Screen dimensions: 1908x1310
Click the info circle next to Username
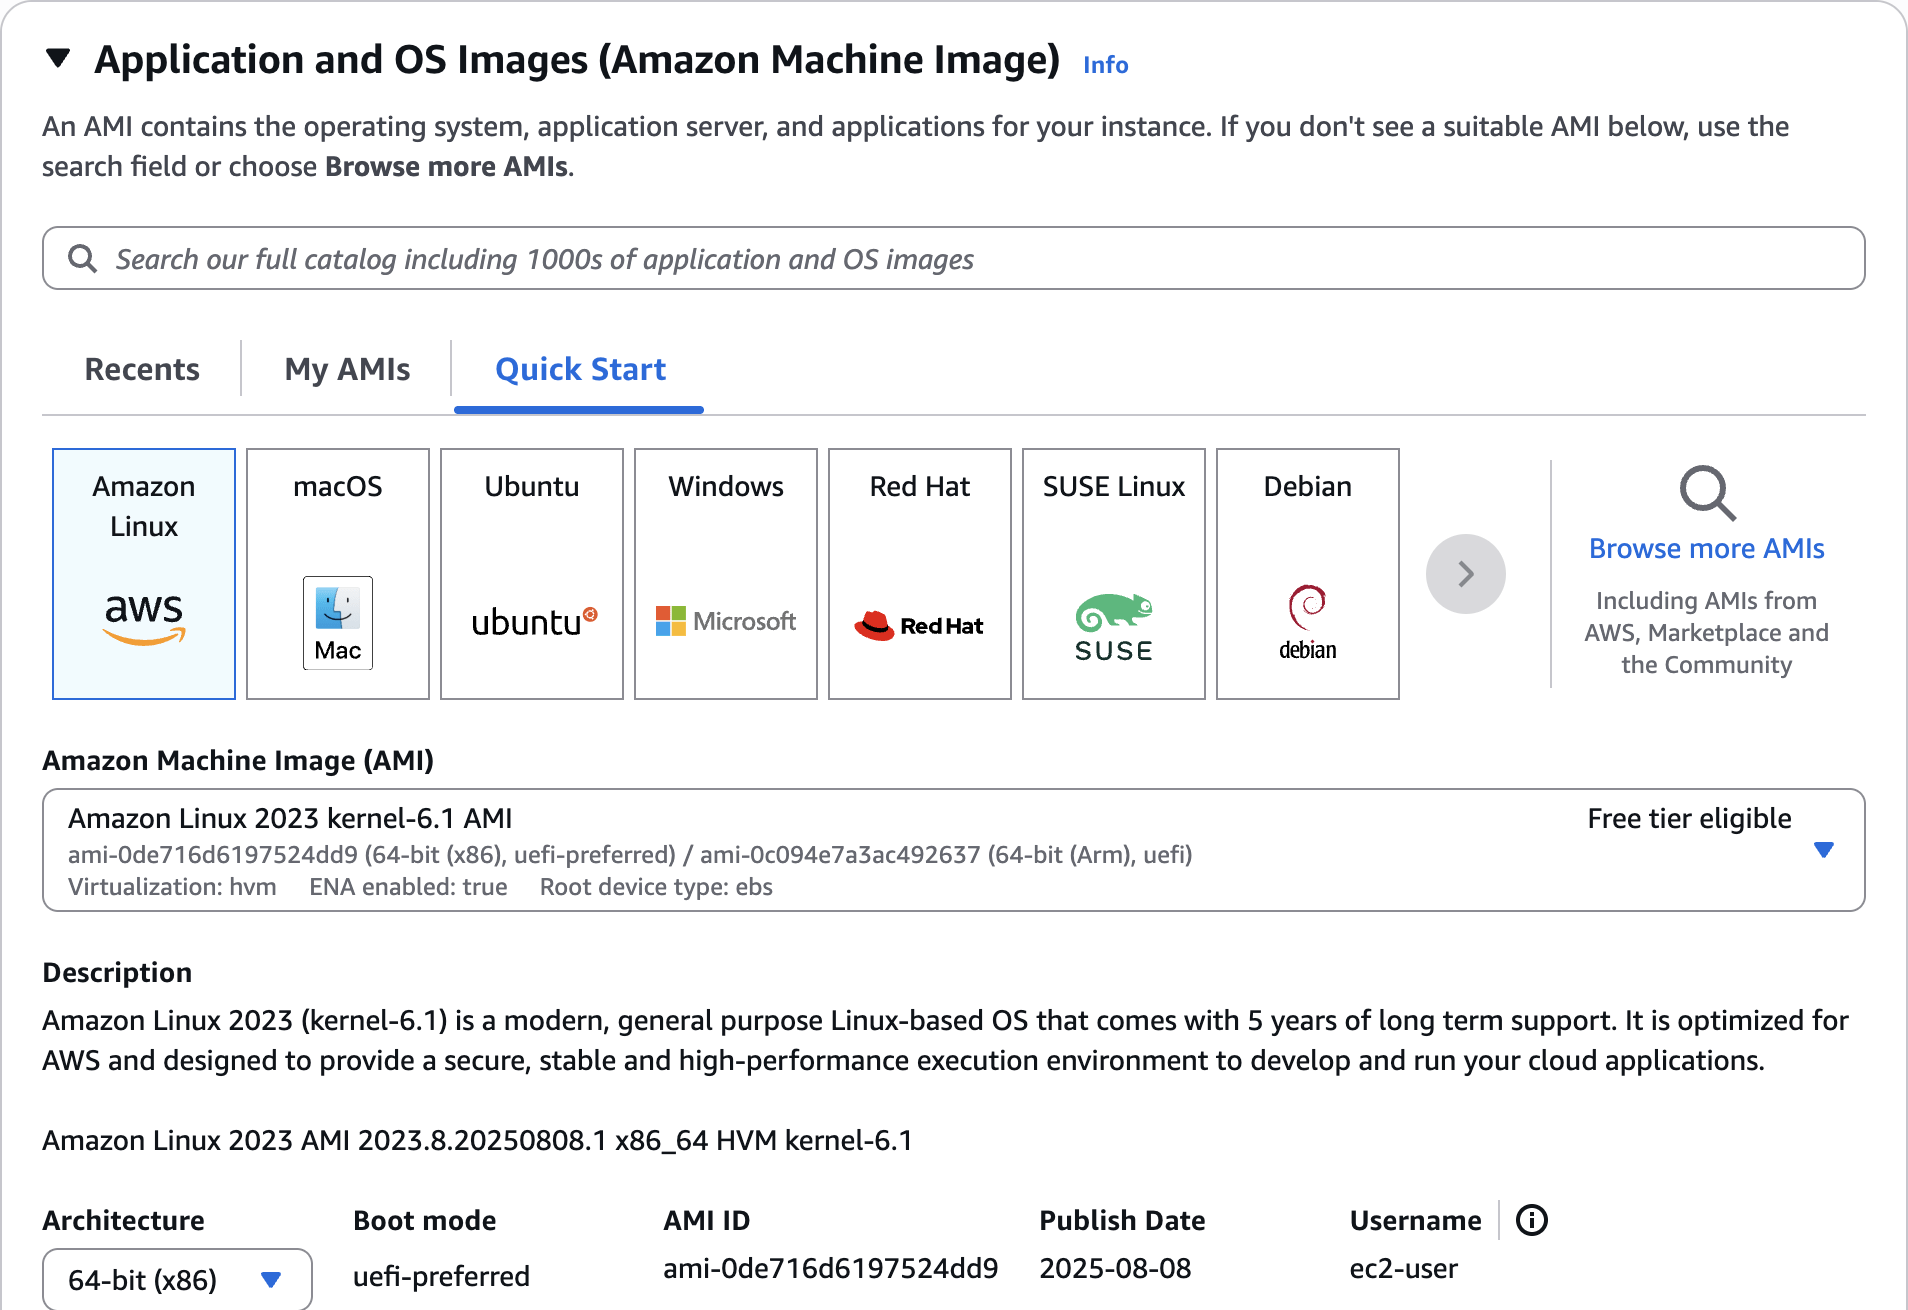pyautogui.click(x=1532, y=1220)
